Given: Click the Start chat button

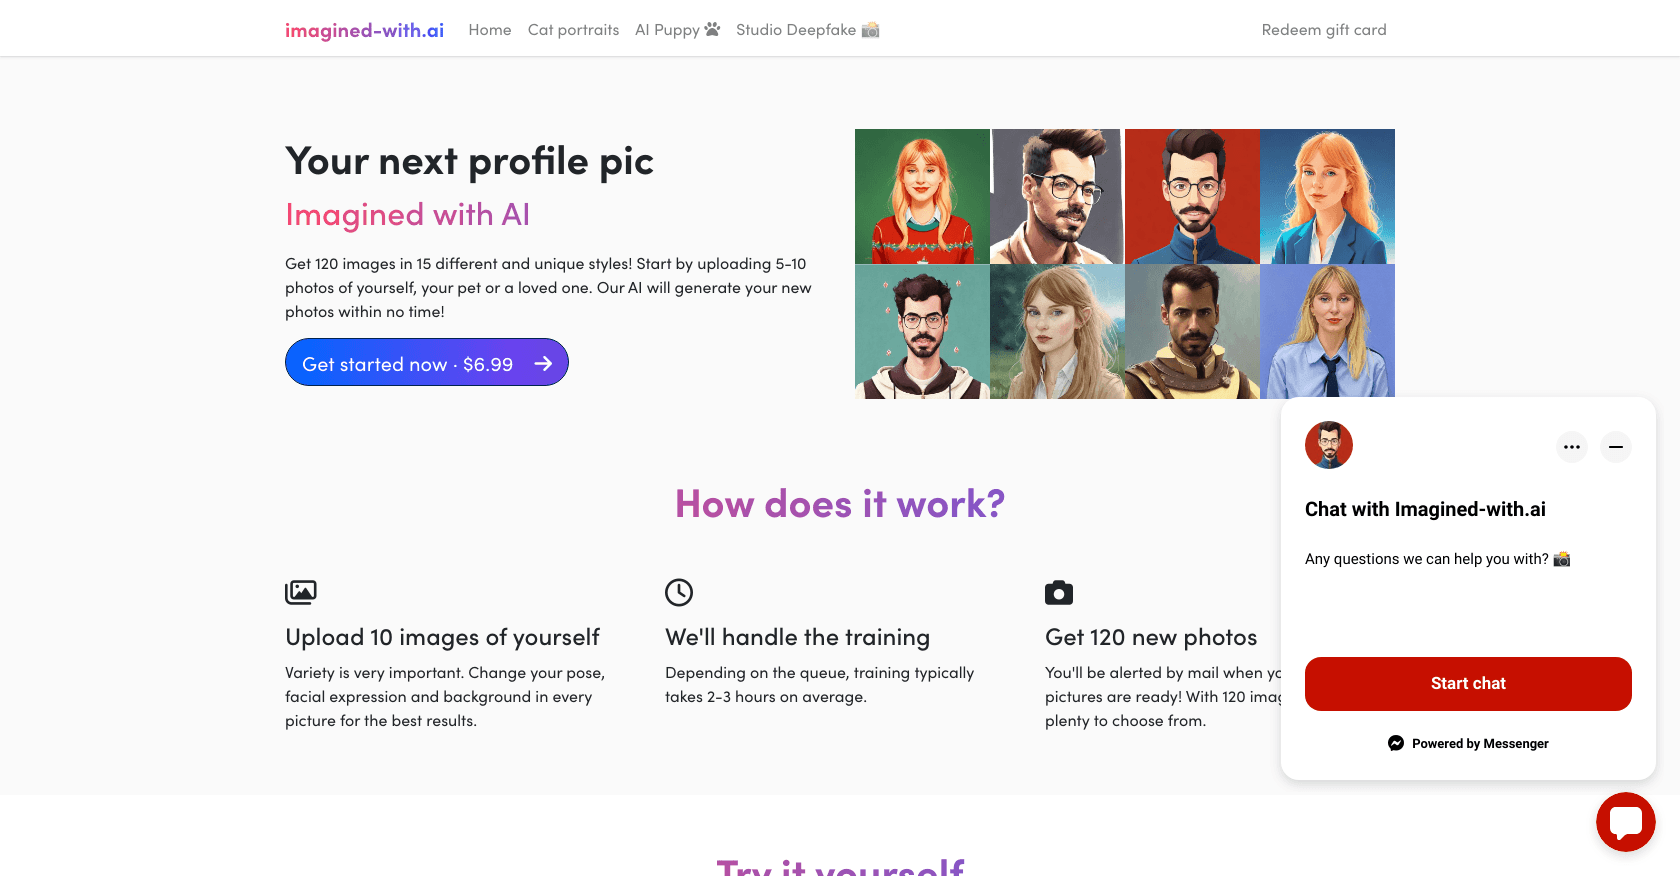Looking at the screenshot, I should tap(1467, 684).
